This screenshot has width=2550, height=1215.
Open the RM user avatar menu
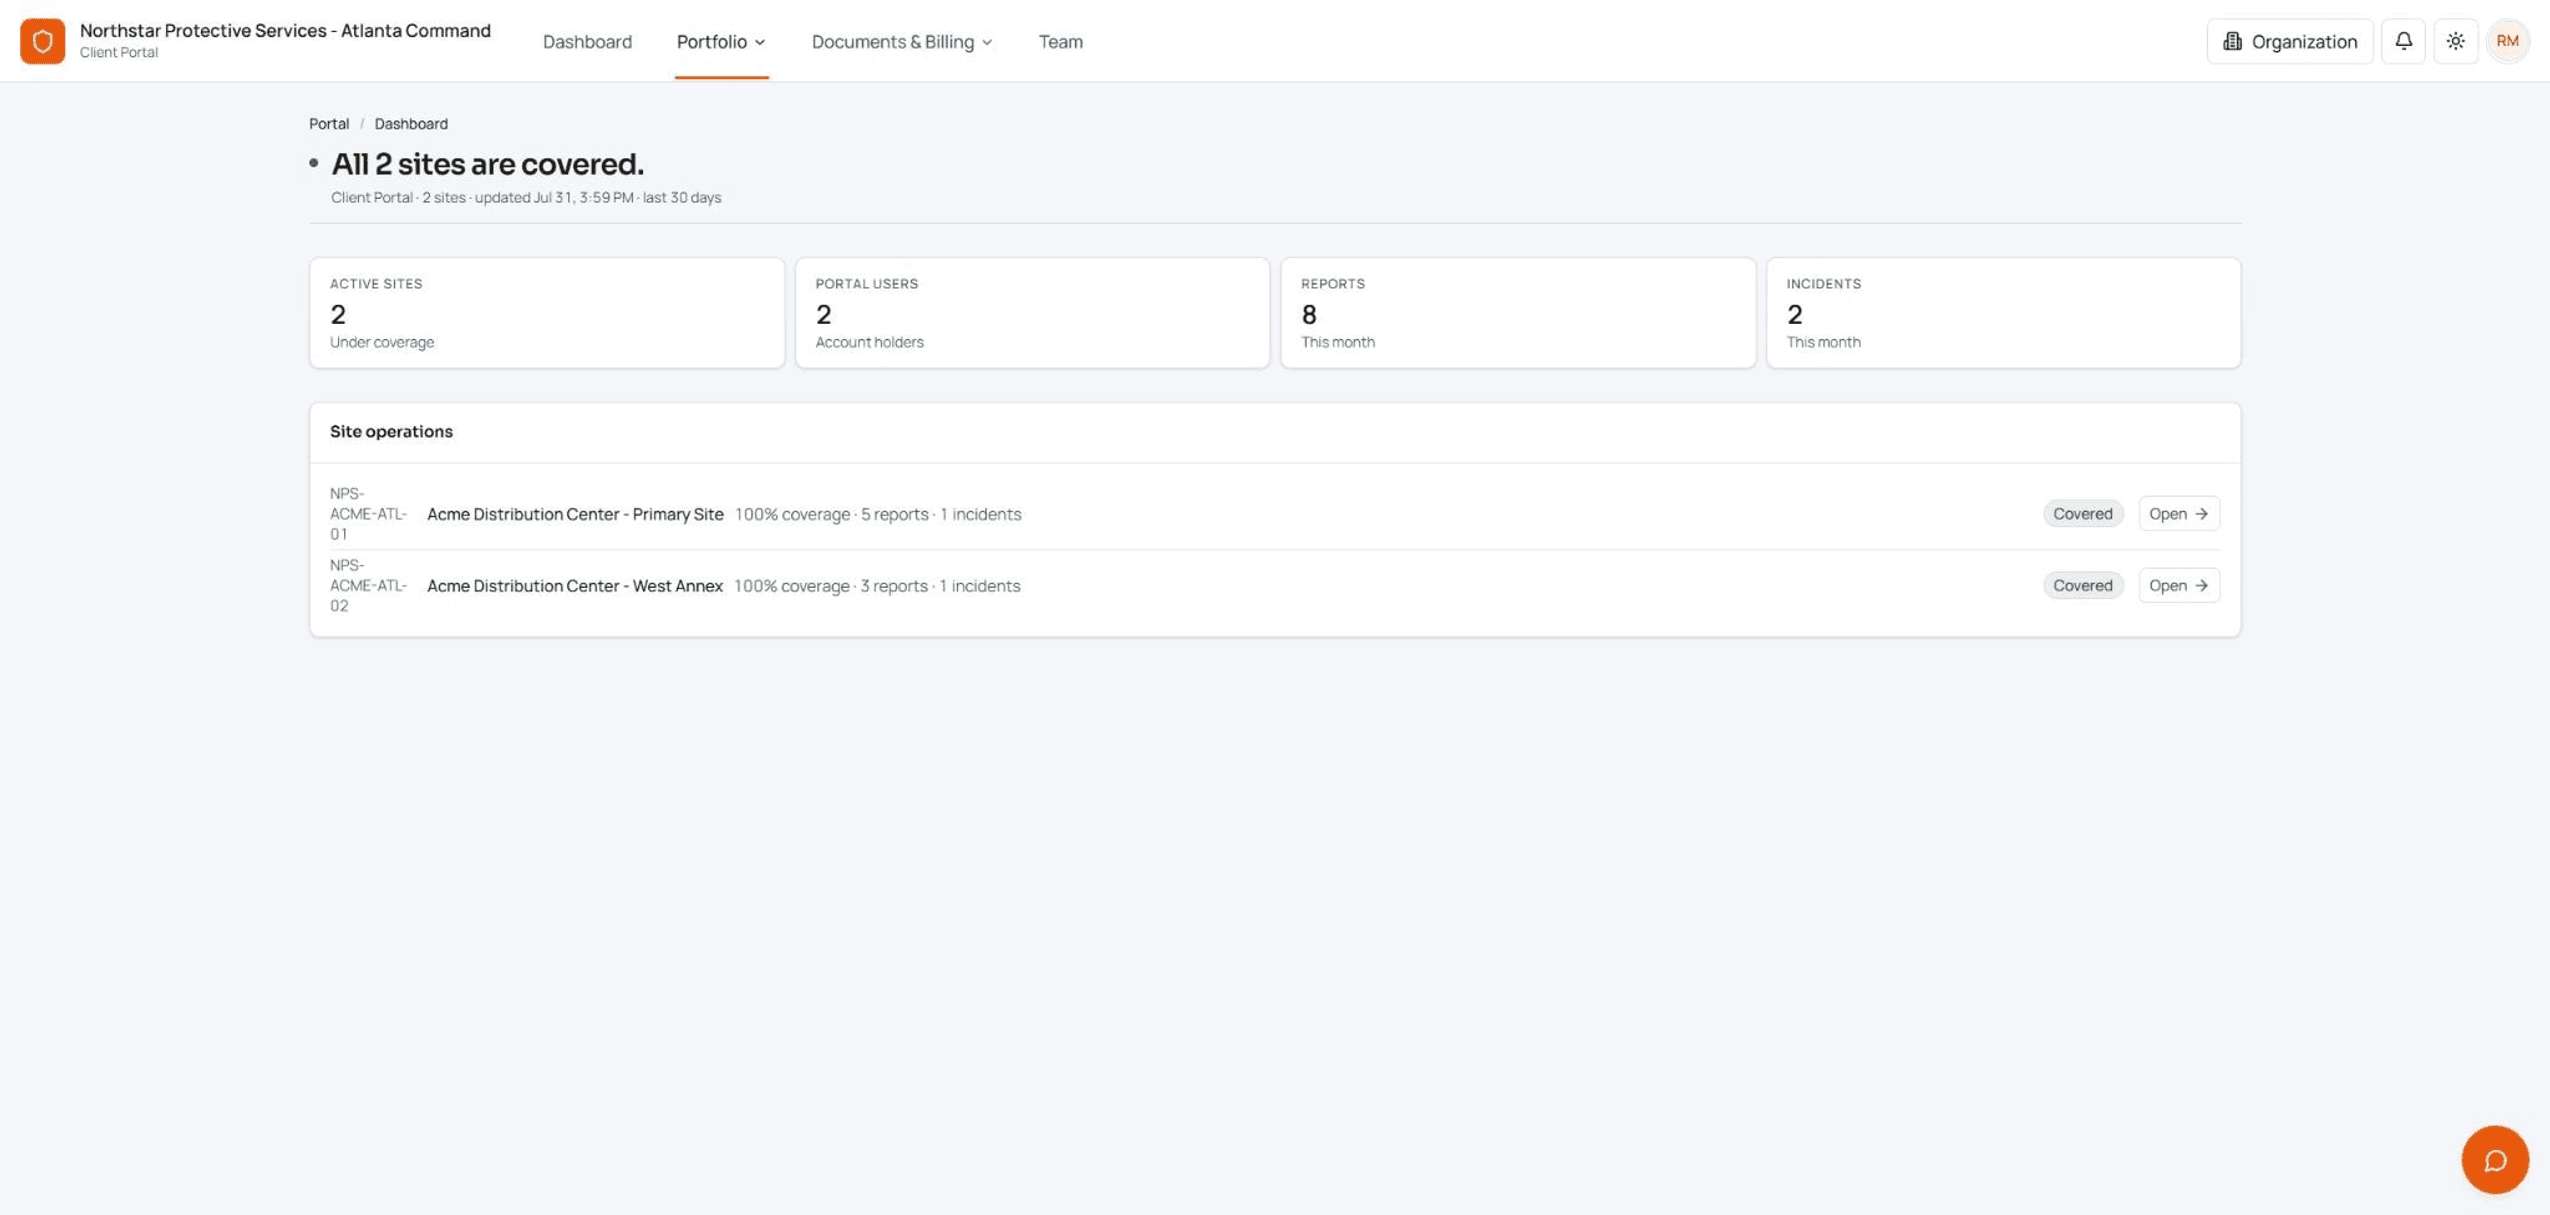(x=2507, y=41)
